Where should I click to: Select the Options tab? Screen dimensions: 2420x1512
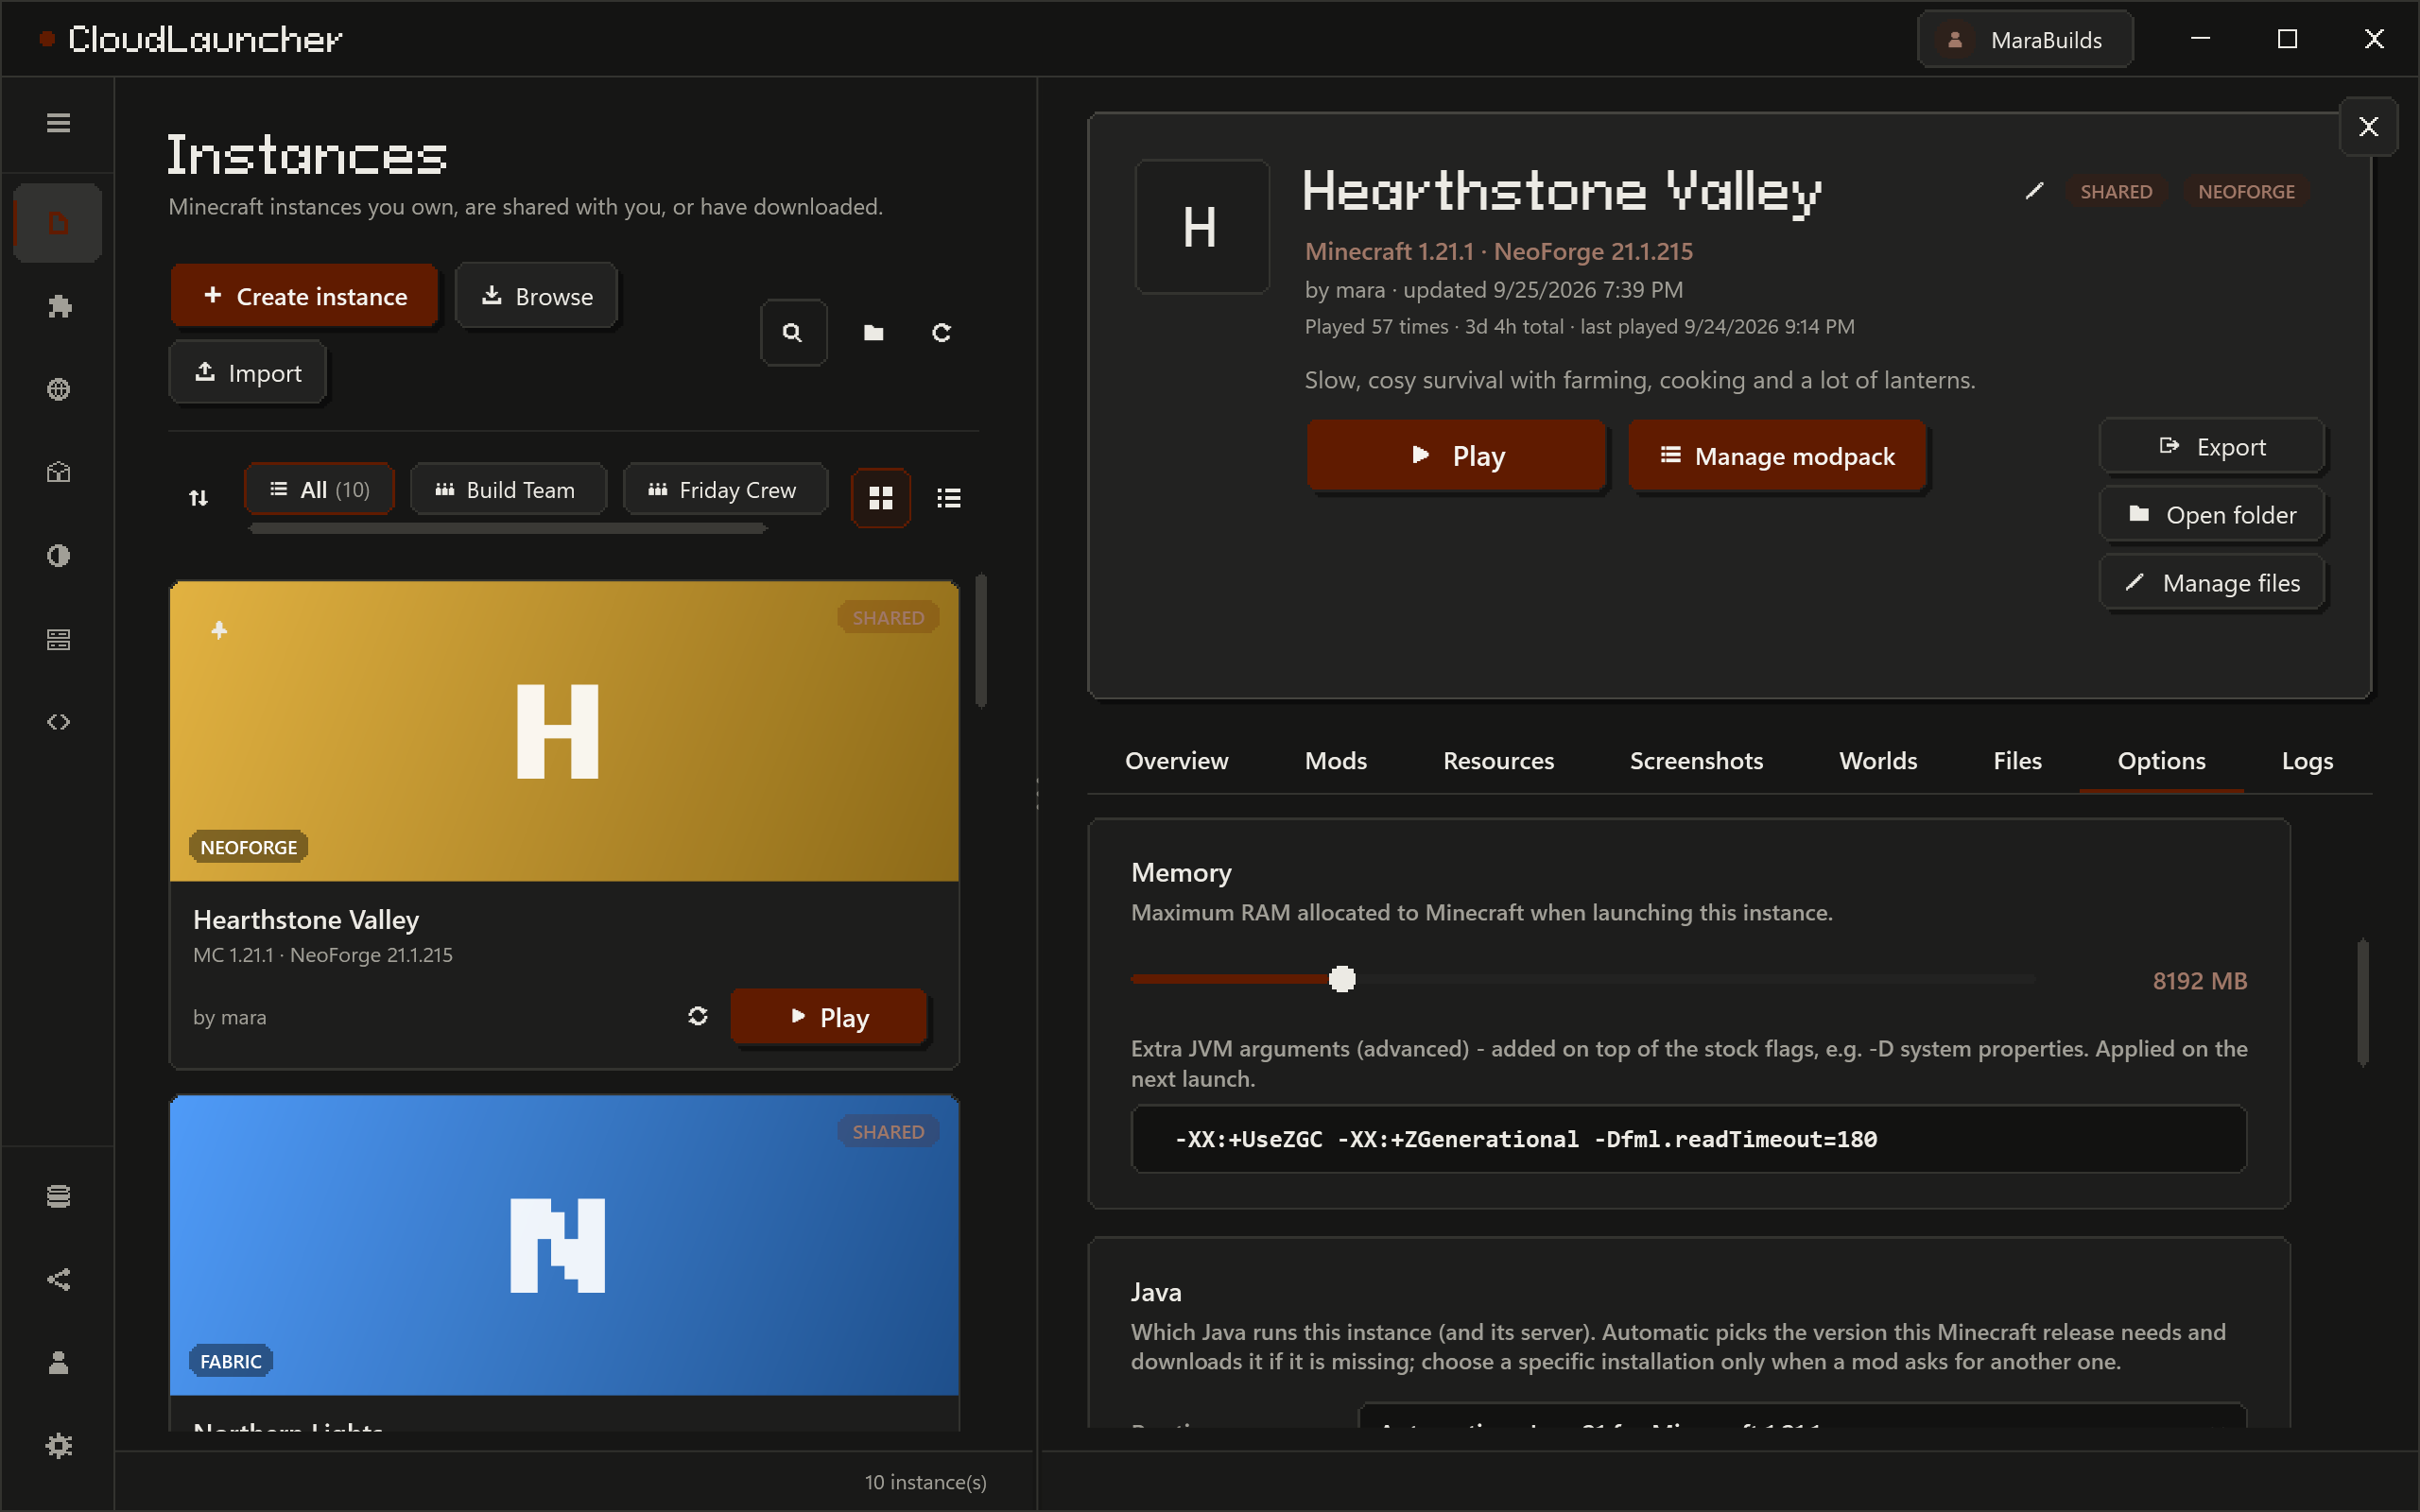[x=2161, y=761]
